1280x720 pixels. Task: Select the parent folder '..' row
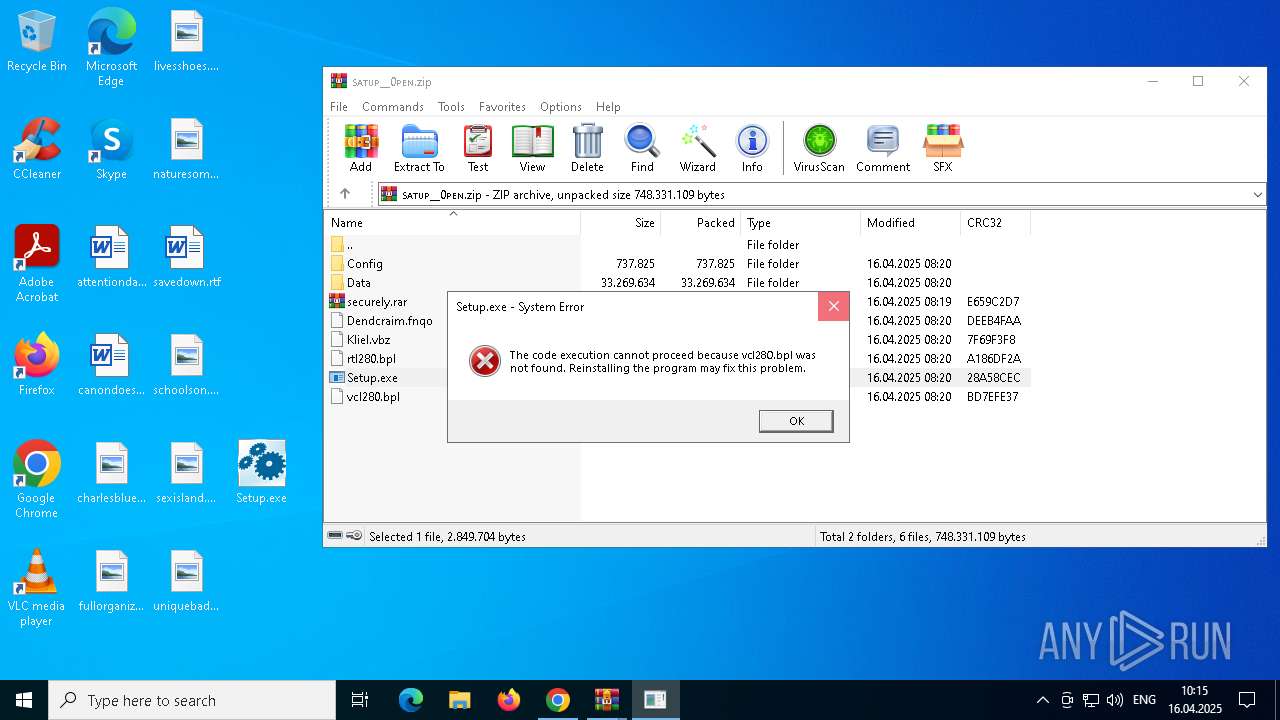(678, 245)
